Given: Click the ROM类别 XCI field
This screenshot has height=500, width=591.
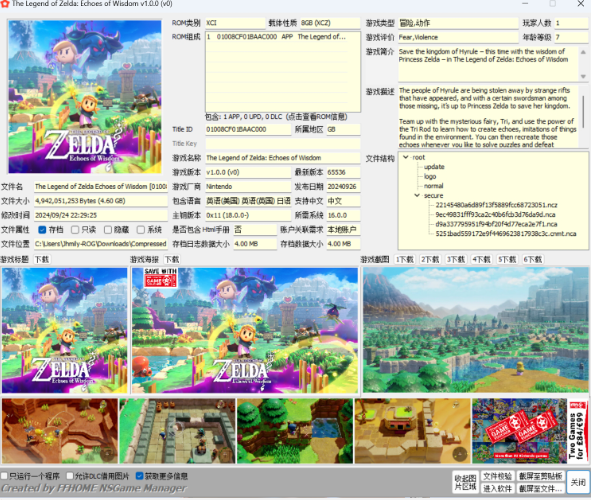Looking at the screenshot, I should point(235,23).
